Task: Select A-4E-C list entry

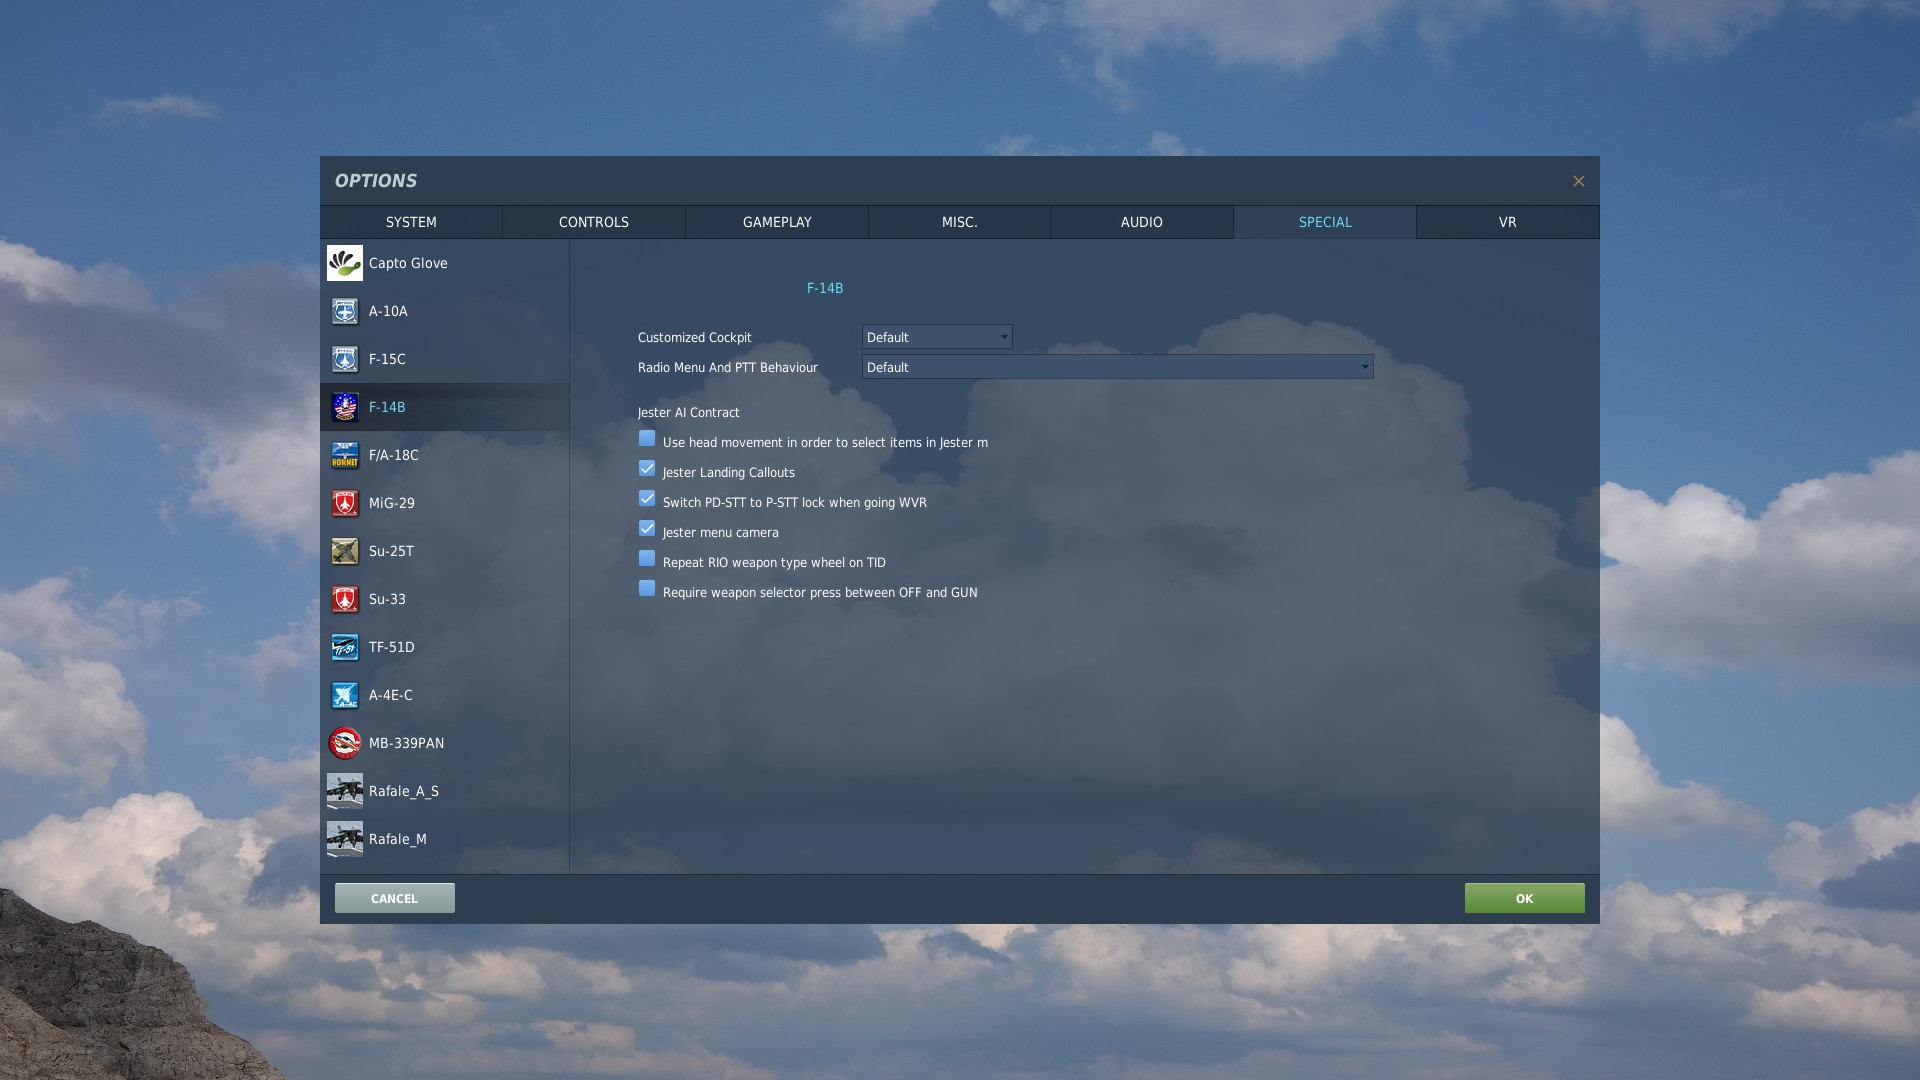Action: tap(444, 695)
